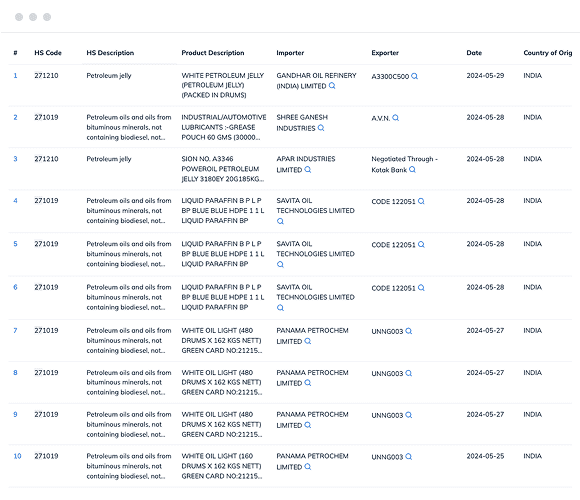
Task: Select INDIA country cell in row 1
Action: pos(533,75)
